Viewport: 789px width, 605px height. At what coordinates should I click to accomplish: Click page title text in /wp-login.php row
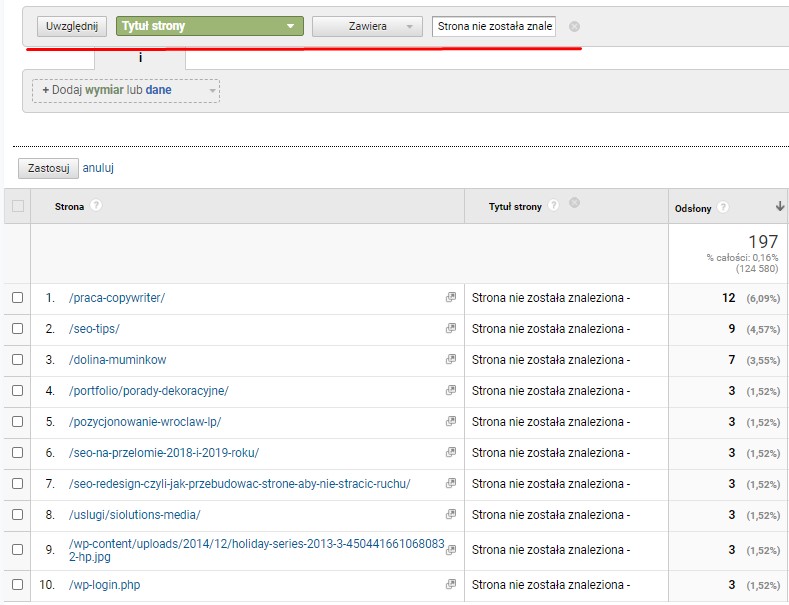click(551, 585)
